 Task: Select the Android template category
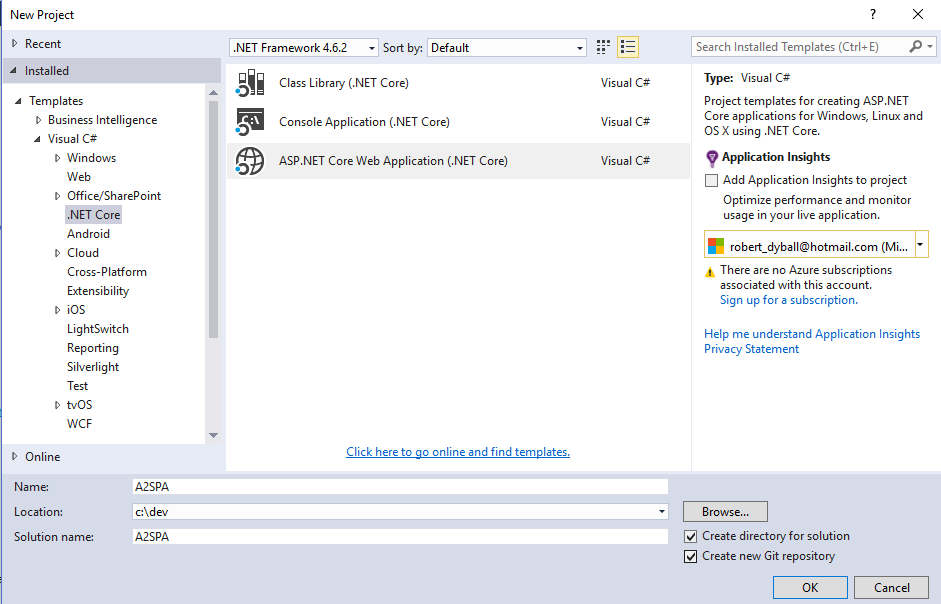click(x=88, y=234)
